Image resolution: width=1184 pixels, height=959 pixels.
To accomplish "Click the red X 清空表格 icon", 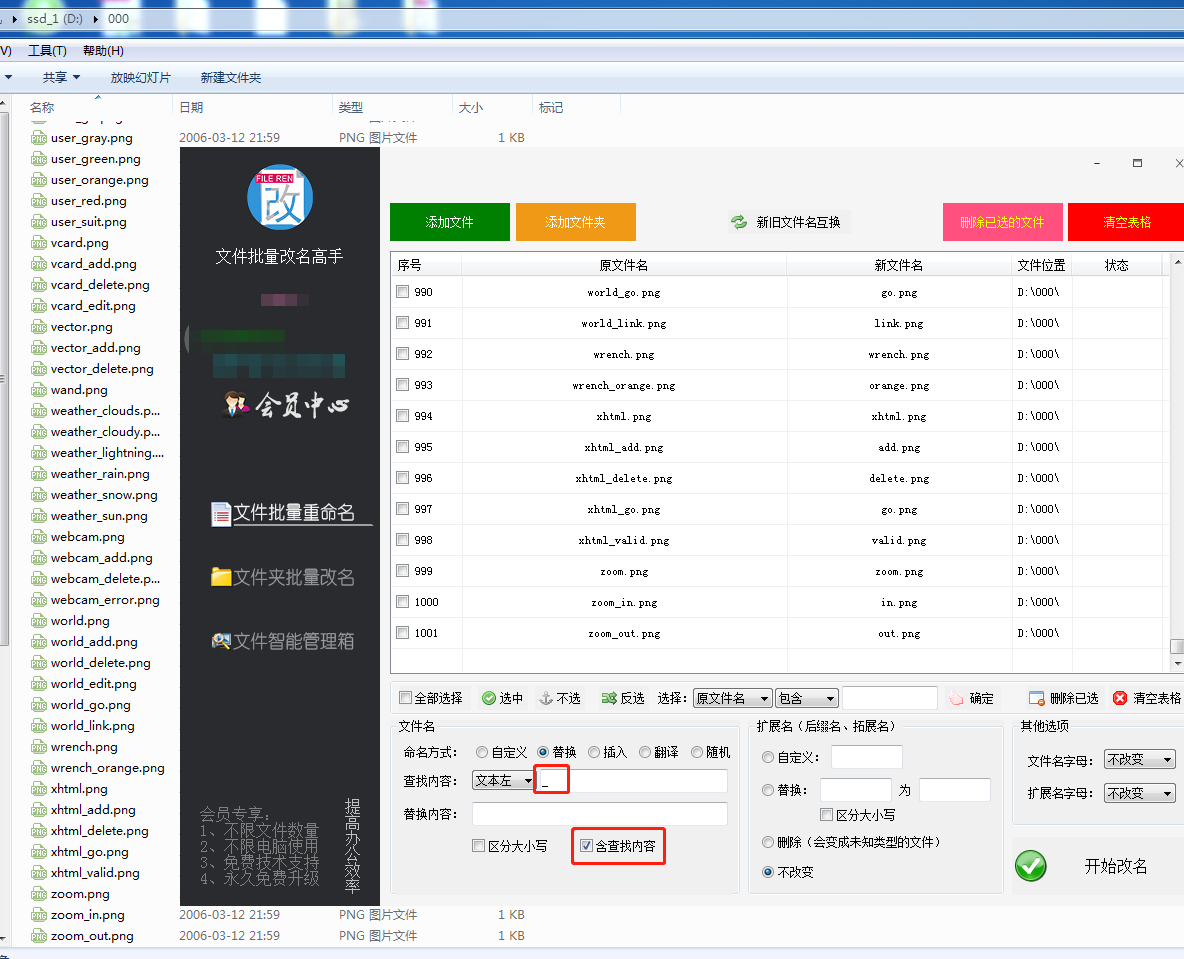I will [1120, 698].
